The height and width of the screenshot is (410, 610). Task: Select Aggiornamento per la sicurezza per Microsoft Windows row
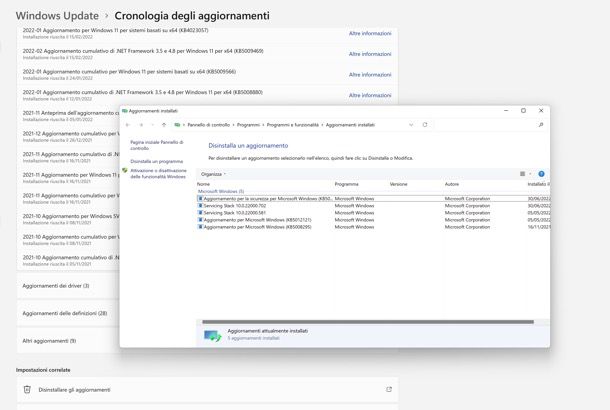[x=373, y=198]
